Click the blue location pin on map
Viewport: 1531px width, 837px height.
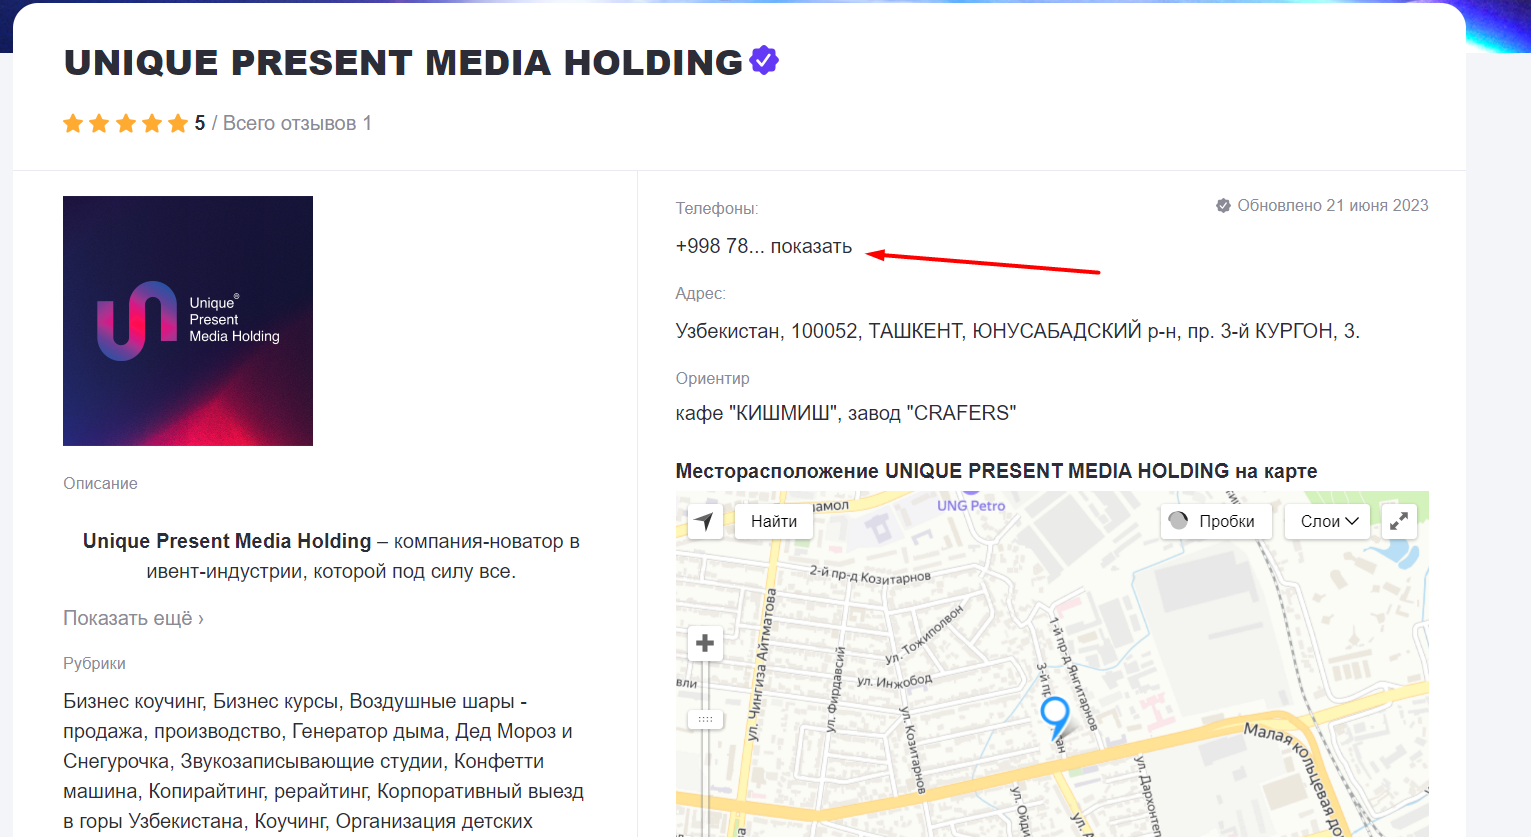pos(1055,718)
